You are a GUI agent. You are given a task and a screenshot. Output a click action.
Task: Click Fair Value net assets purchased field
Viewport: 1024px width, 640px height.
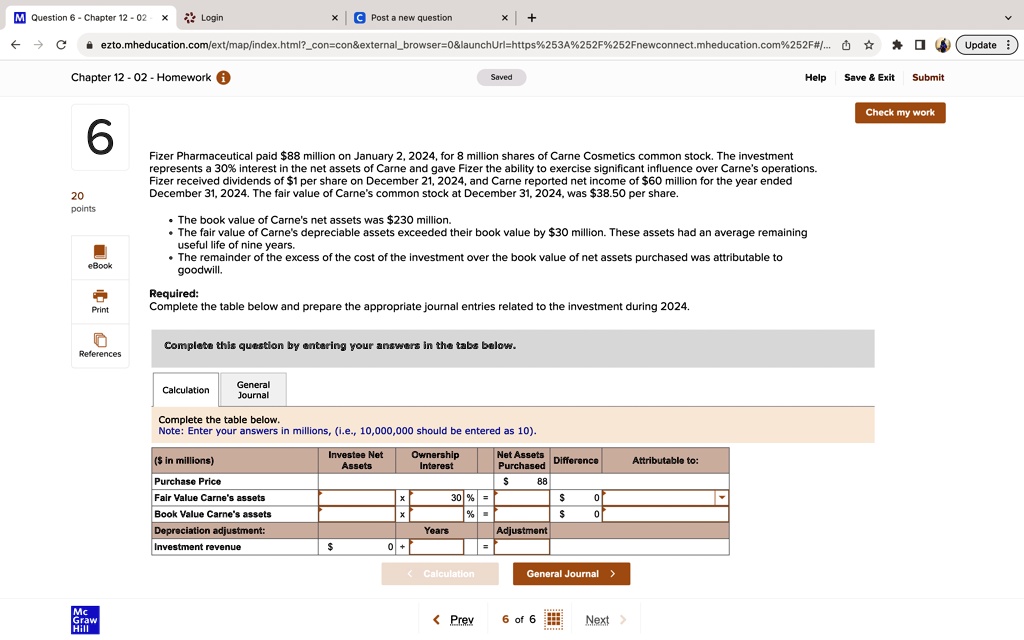(x=522, y=498)
